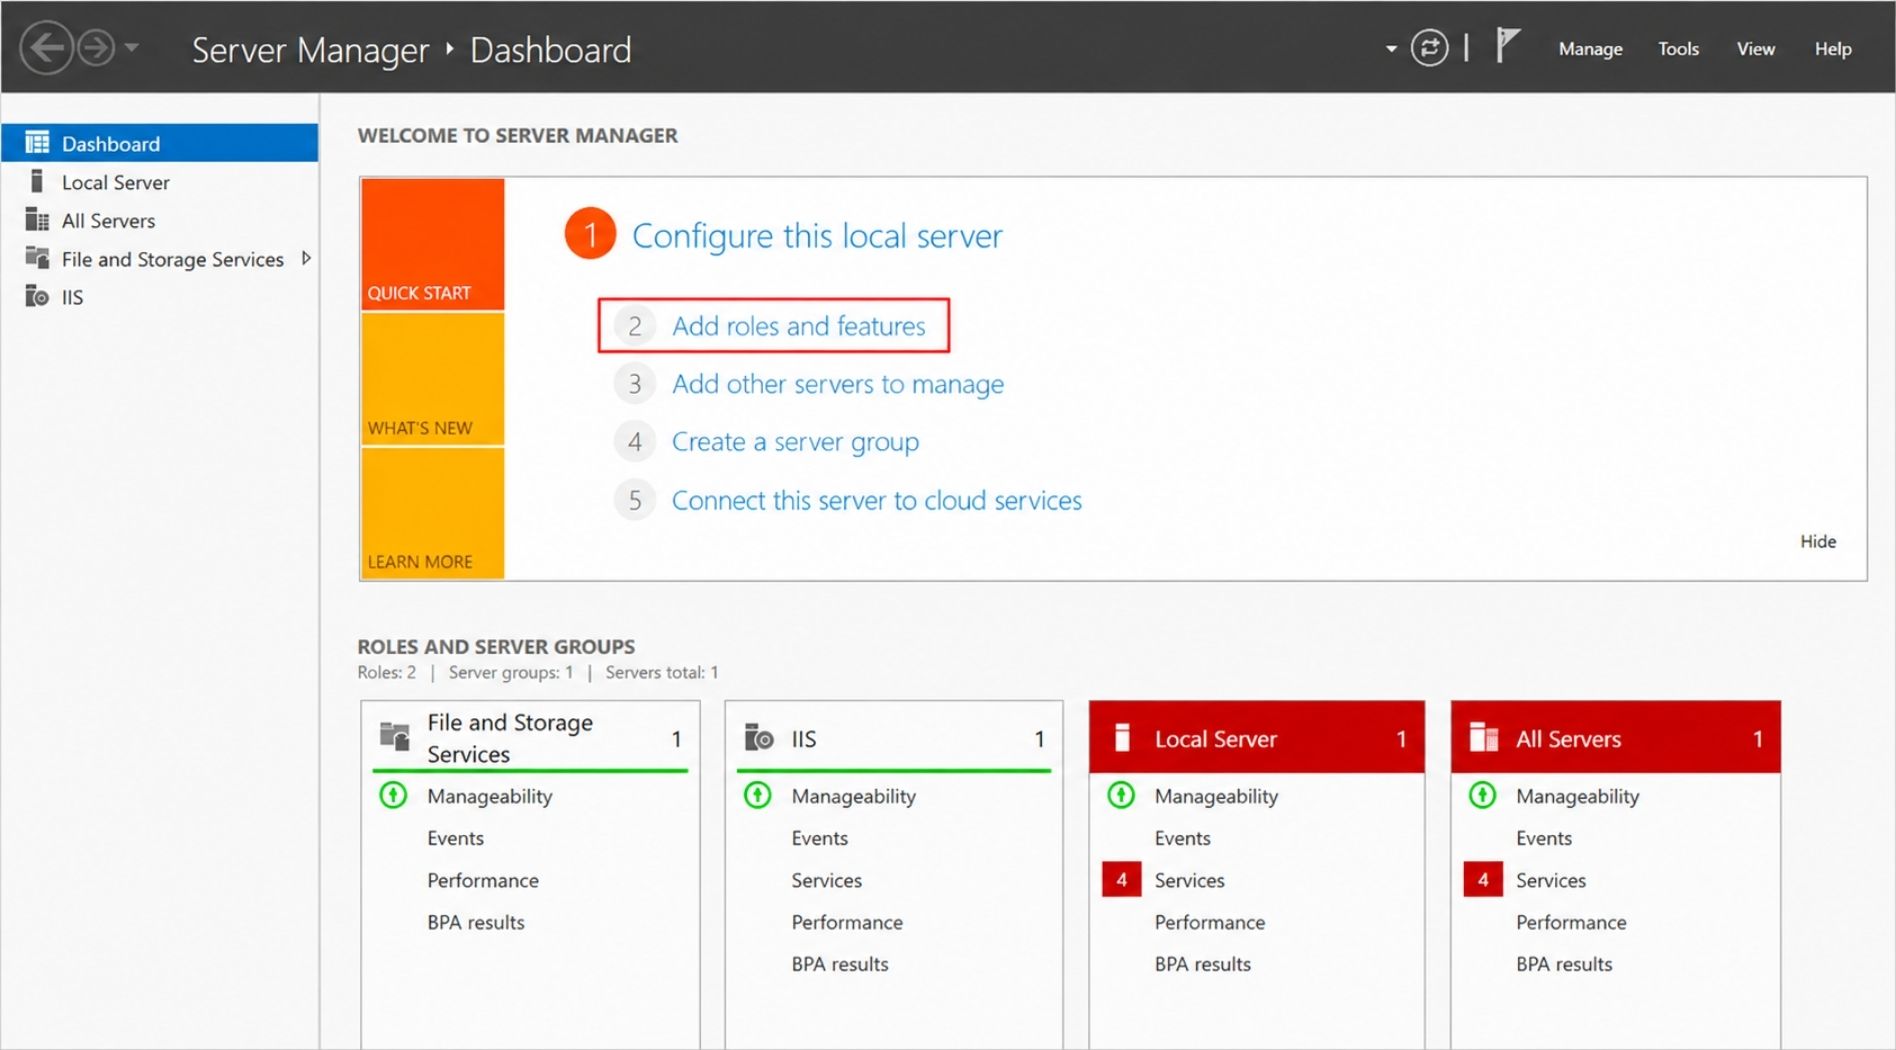This screenshot has height=1050, width=1896.
Task: Open the Local Server tile header
Action: (1257, 738)
